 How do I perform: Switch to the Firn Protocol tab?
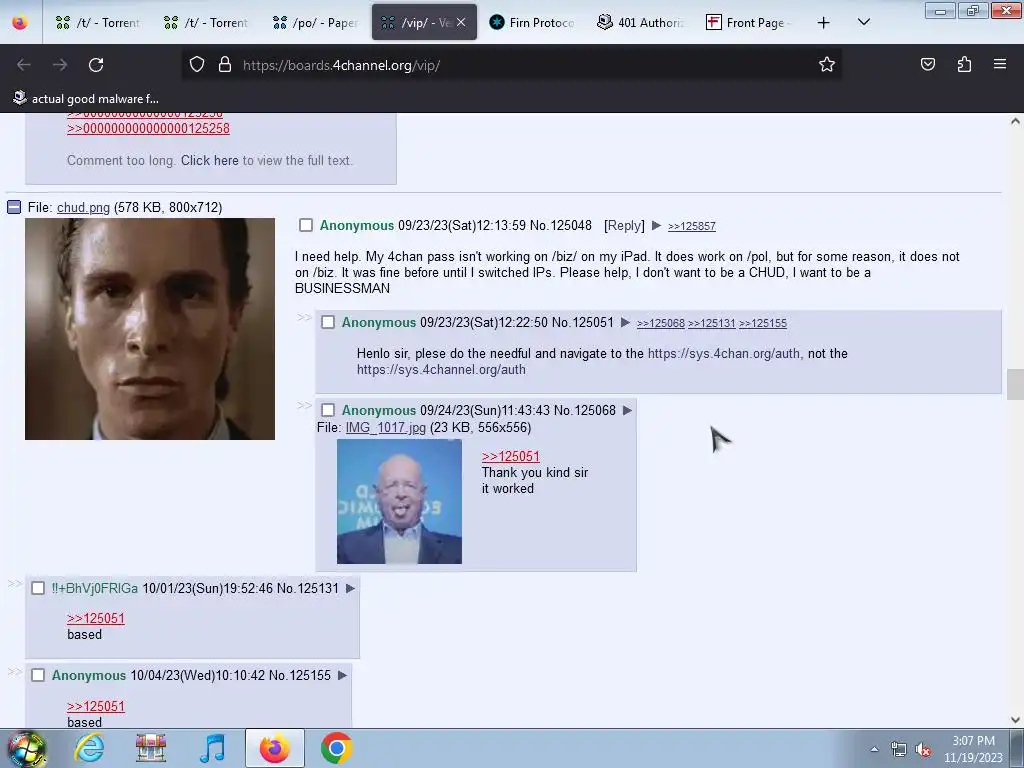tap(532, 23)
